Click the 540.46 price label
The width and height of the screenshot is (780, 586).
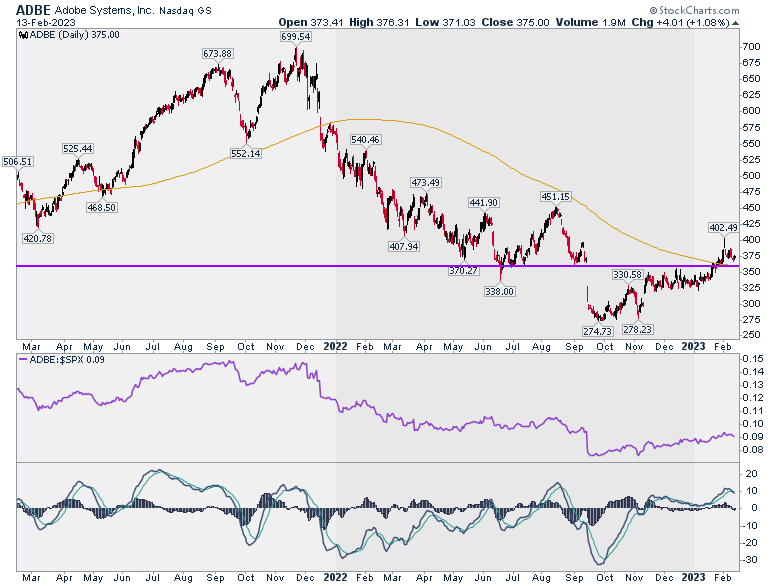click(366, 140)
